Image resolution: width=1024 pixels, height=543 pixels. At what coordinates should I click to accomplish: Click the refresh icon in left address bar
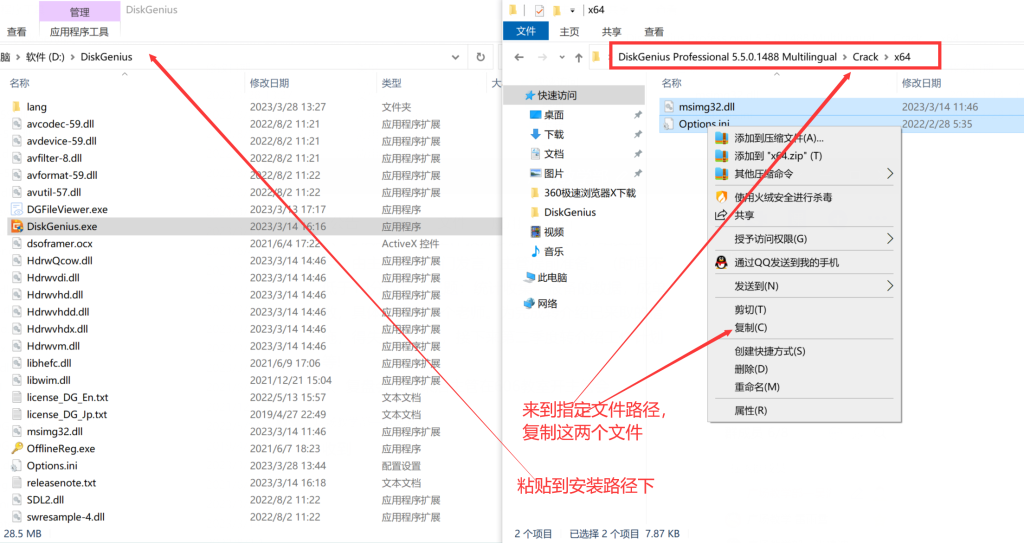[x=481, y=57]
